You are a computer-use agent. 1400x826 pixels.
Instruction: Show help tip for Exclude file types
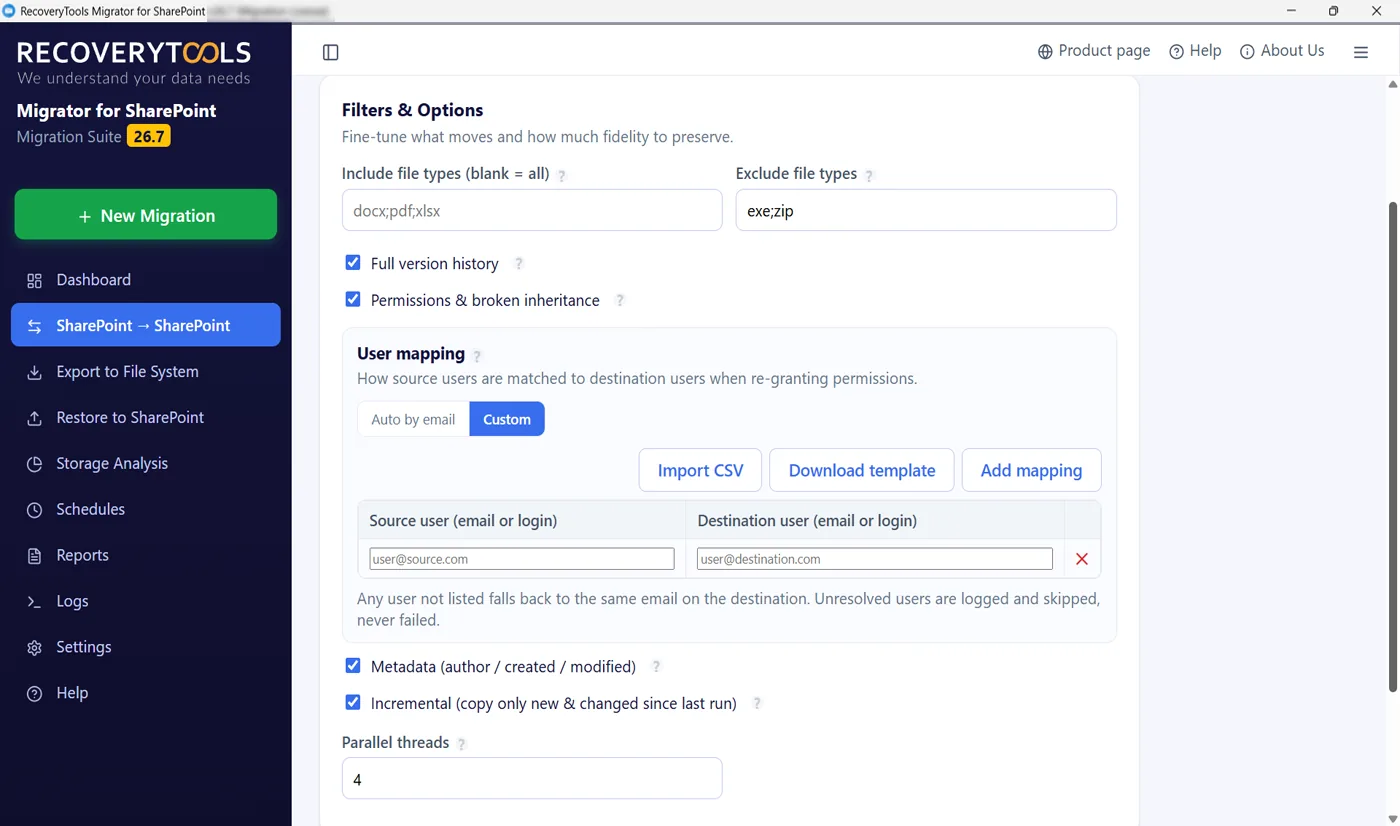(869, 175)
